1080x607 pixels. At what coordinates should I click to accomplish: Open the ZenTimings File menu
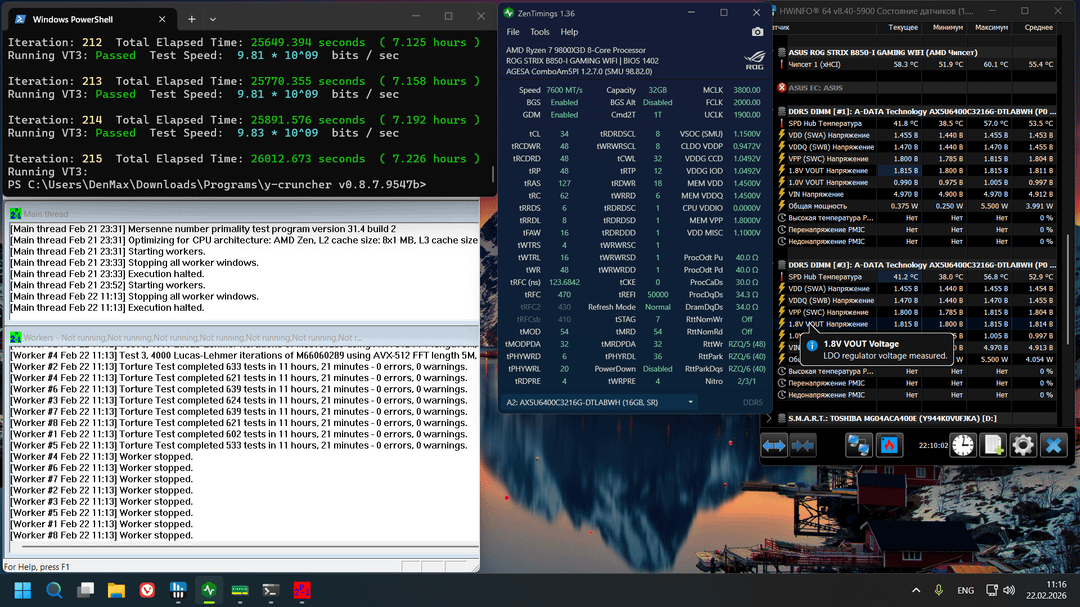tap(513, 32)
